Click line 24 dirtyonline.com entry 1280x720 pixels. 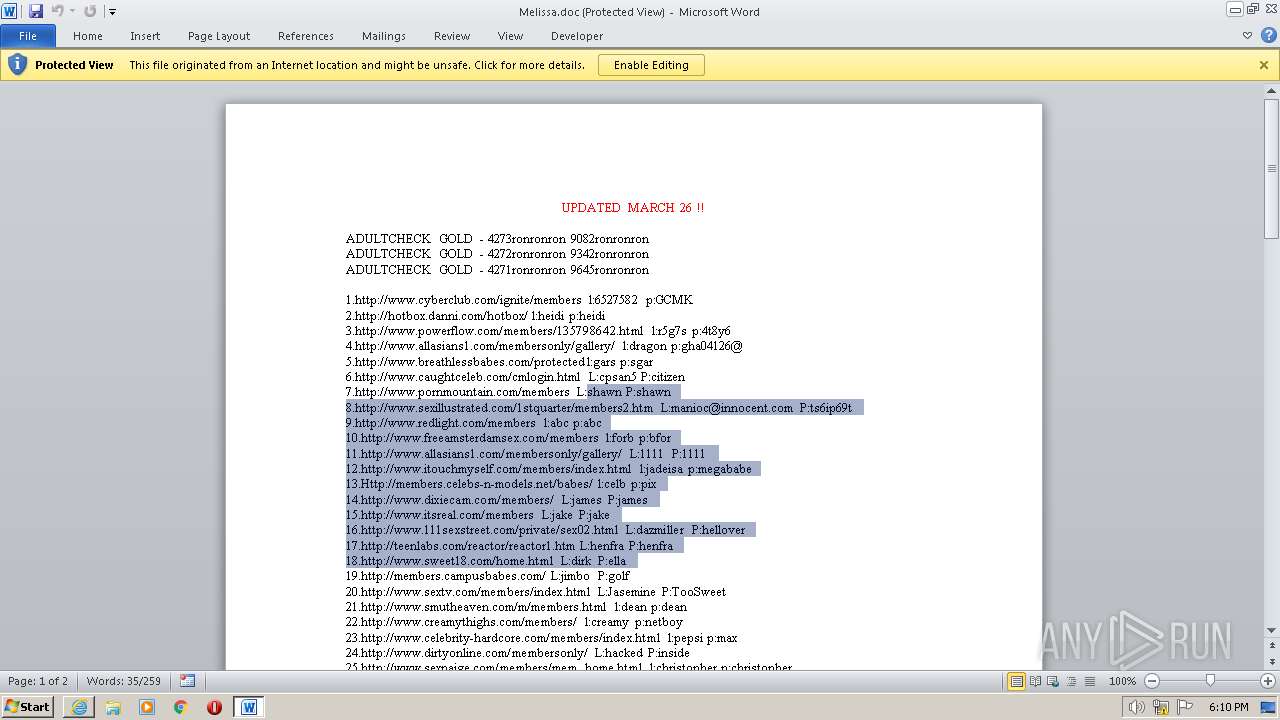pyautogui.click(x=518, y=653)
